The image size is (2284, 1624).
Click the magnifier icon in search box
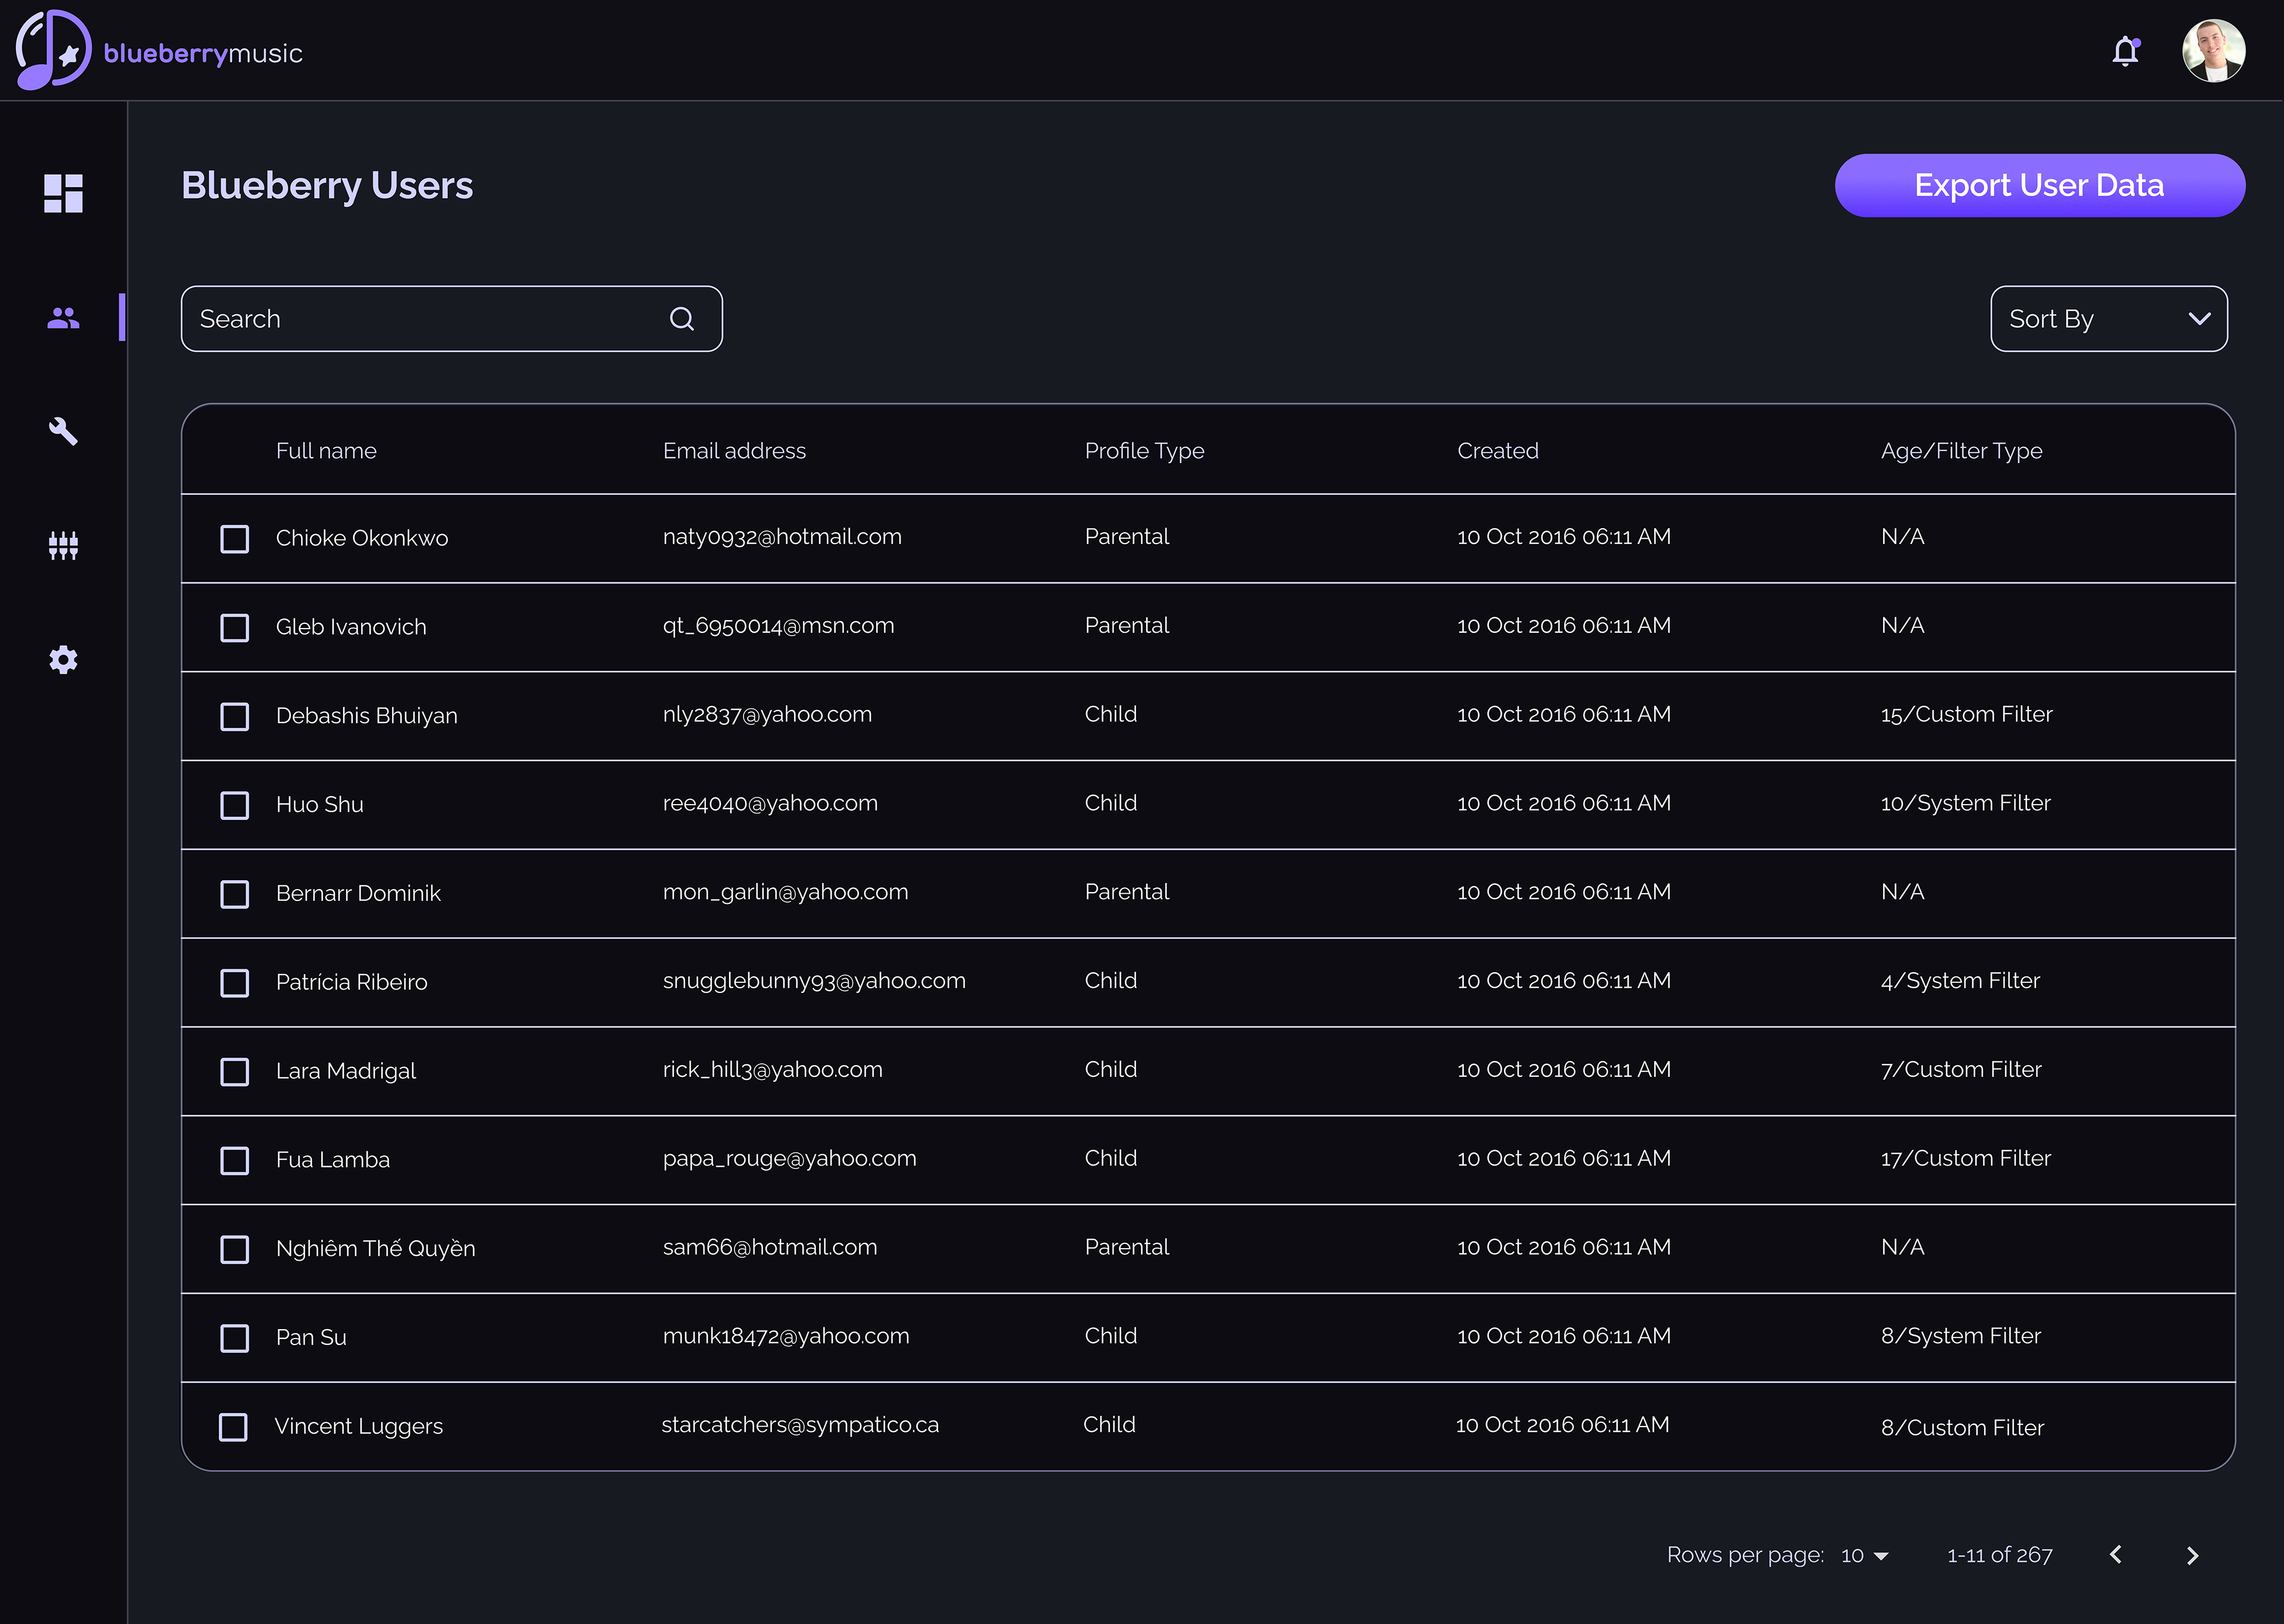click(x=682, y=319)
